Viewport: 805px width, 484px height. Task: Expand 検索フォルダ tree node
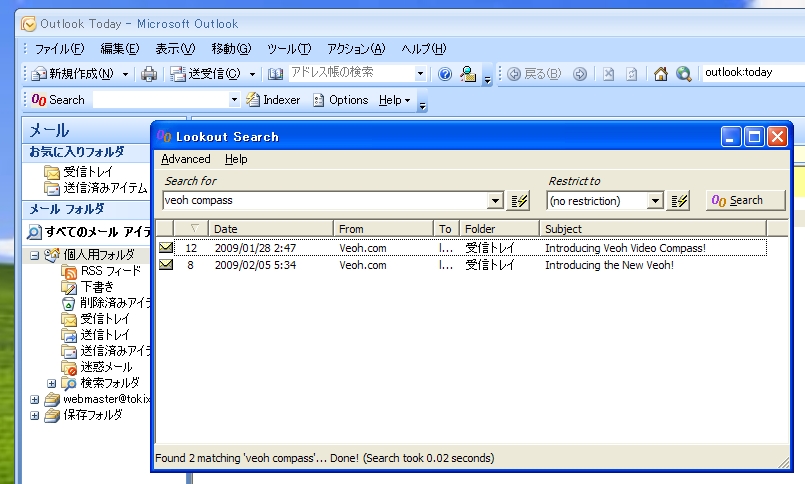pos(51,383)
